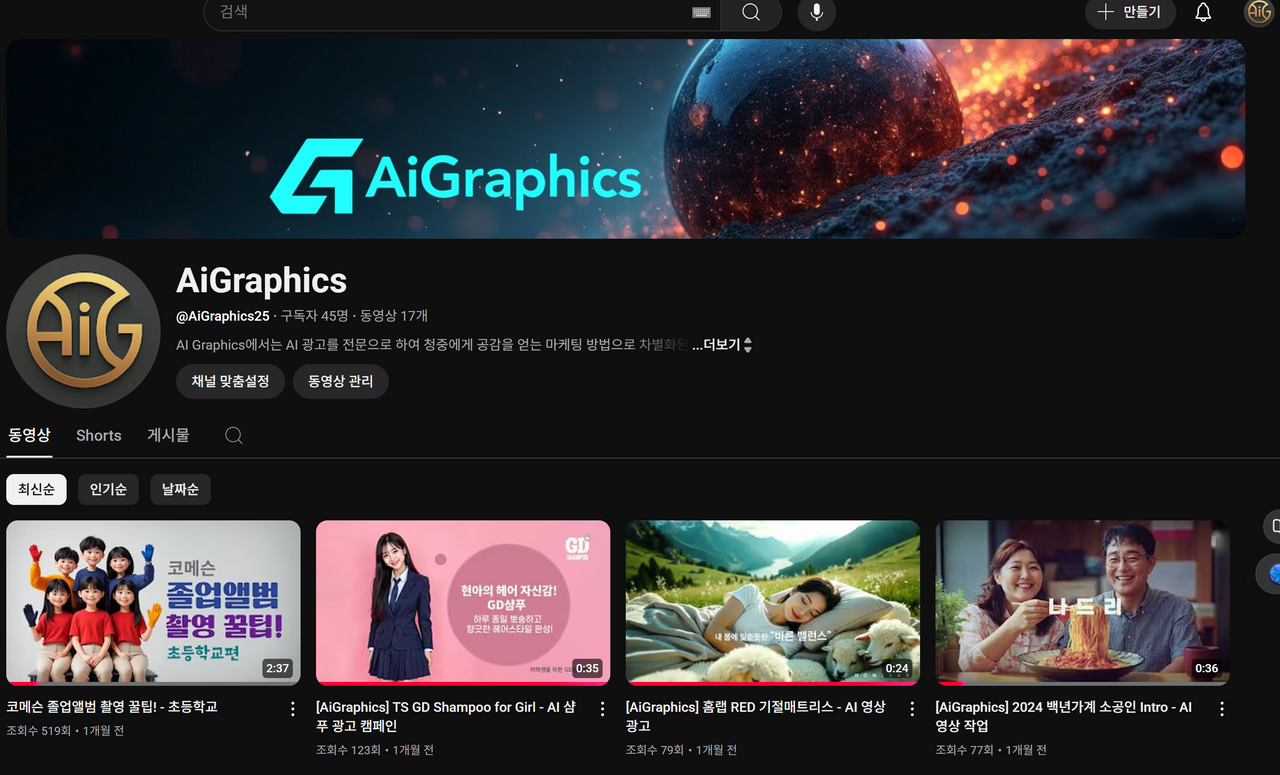Click the 채널 맞춤설정 button
1280x775 pixels.
click(230, 381)
